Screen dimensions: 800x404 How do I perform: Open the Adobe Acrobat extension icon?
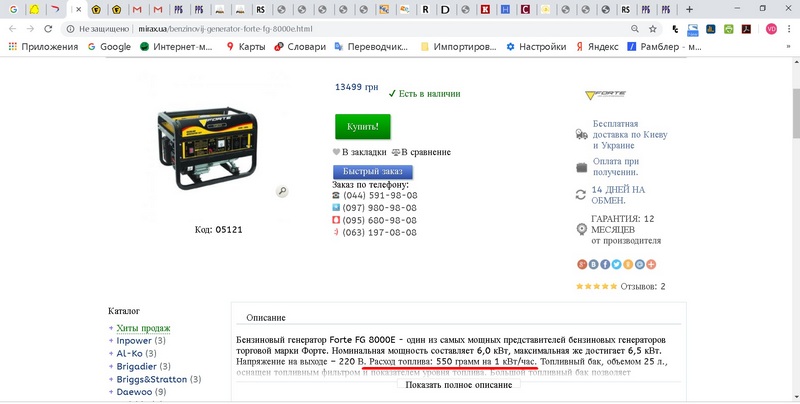pyautogui.click(x=746, y=29)
